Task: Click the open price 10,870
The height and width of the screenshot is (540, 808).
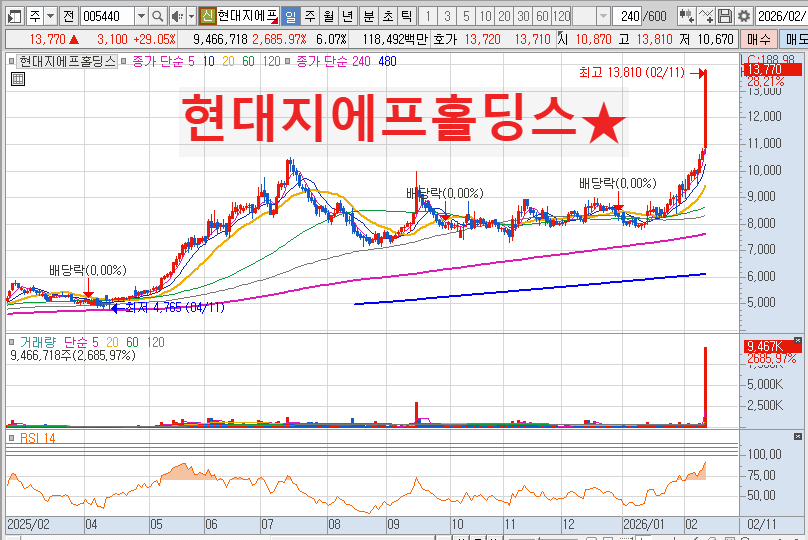Action: 593,39
